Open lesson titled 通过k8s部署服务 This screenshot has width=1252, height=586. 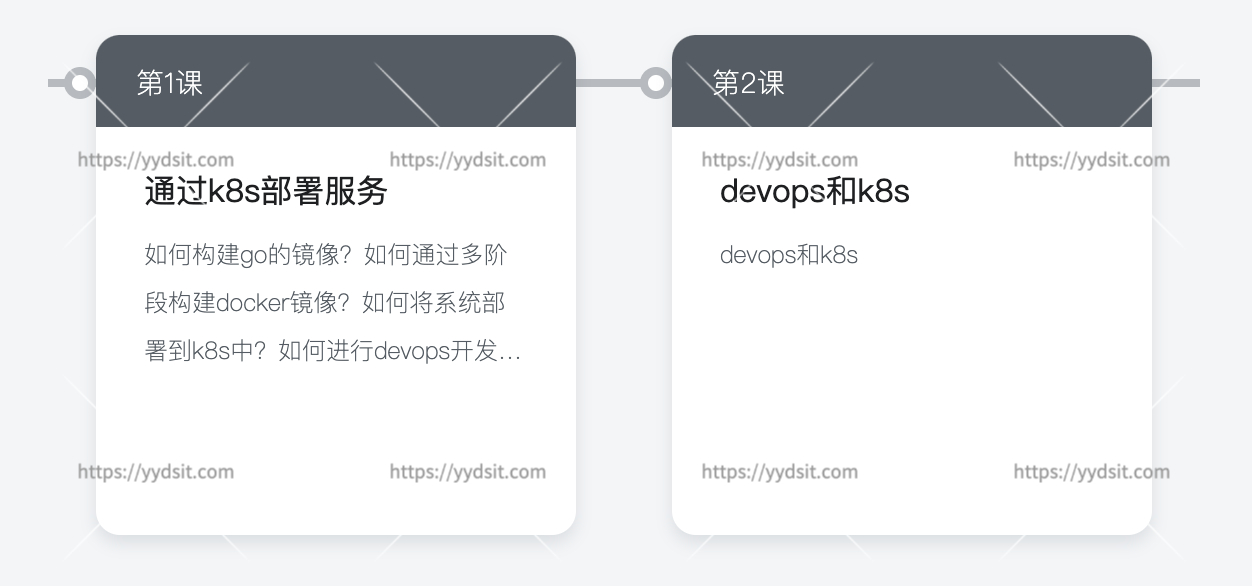(x=266, y=191)
